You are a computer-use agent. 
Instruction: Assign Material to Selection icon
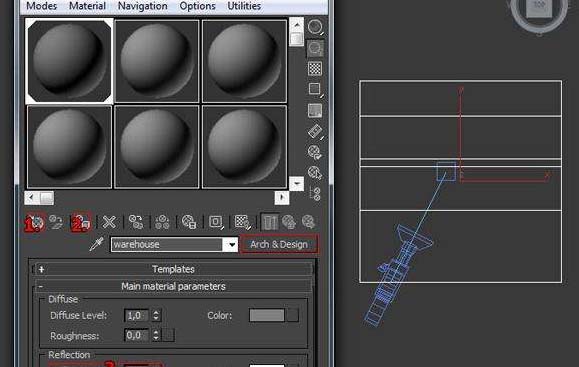(x=81, y=222)
